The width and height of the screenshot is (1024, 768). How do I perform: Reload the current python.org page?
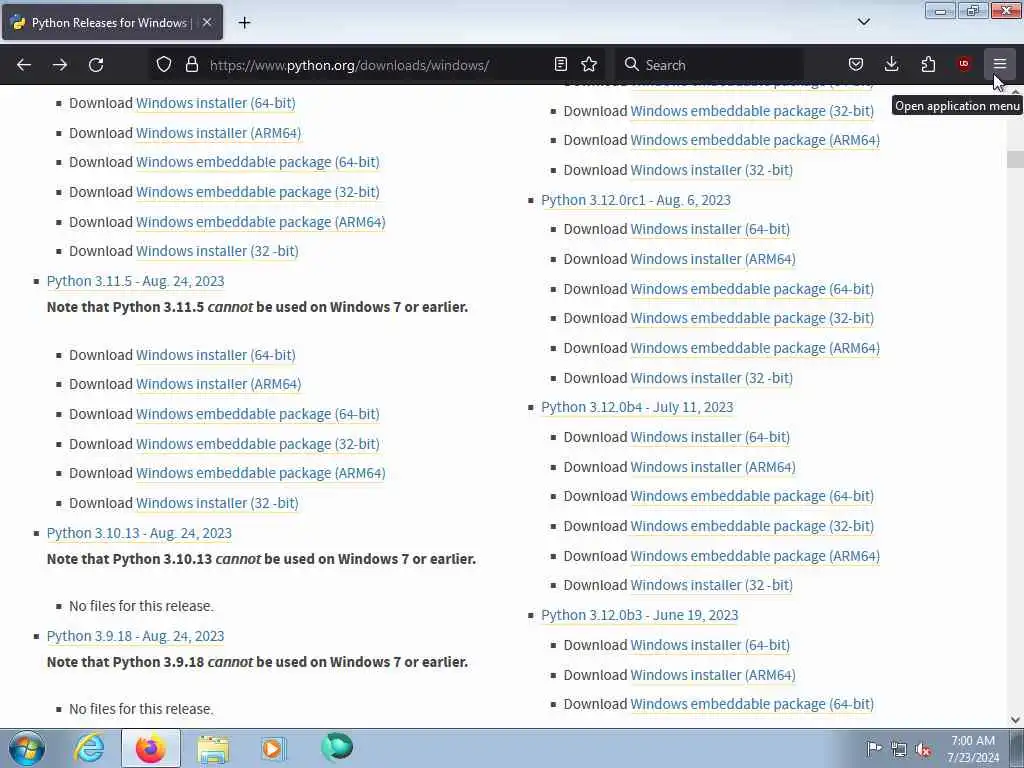[x=96, y=65]
